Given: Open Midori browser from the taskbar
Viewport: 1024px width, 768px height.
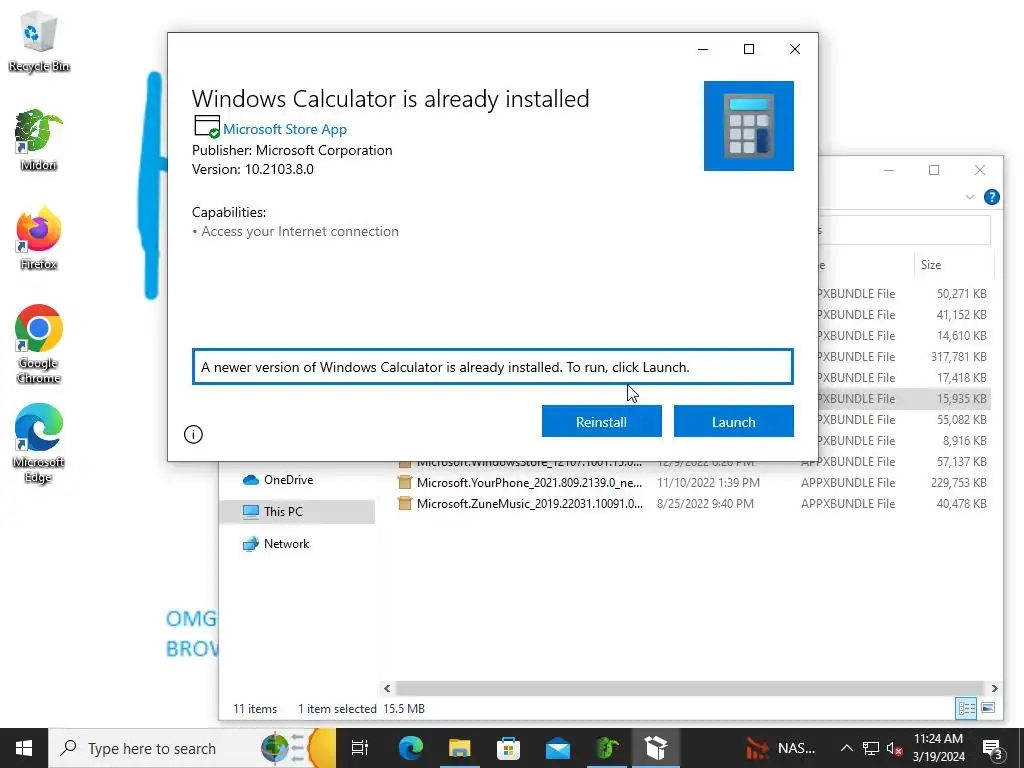Looking at the screenshot, I should (x=607, y=748).
